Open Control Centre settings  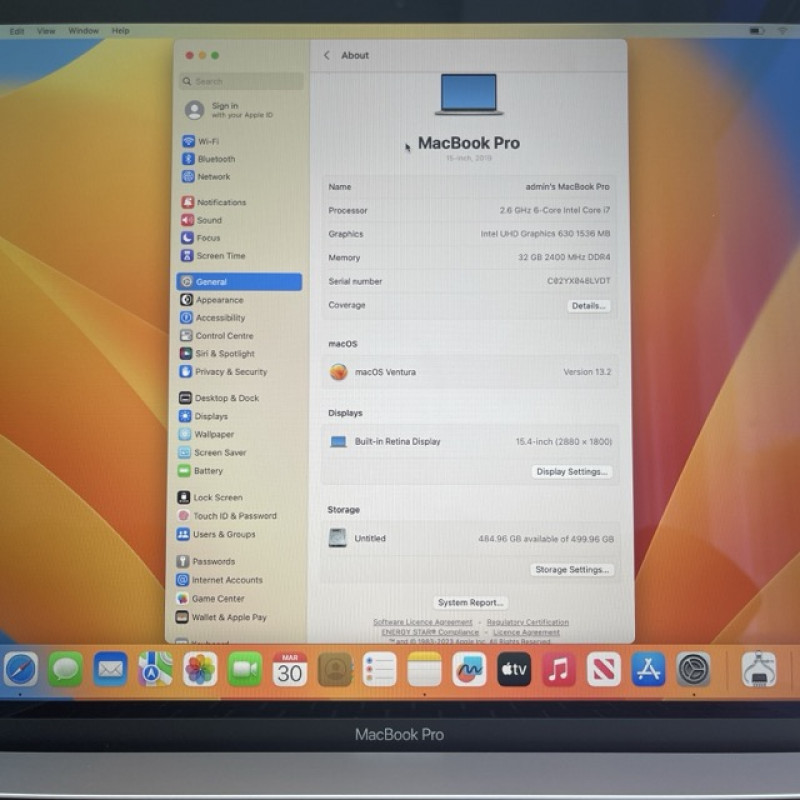(x=216, y=336)
